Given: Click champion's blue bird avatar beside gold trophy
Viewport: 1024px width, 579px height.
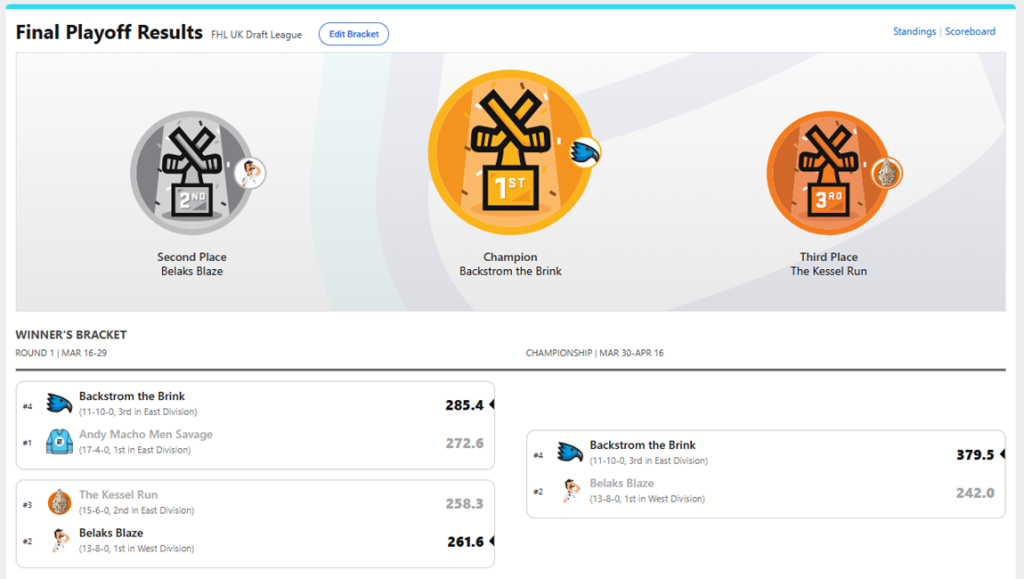Looking at the screenshot, I should point(584,152).
